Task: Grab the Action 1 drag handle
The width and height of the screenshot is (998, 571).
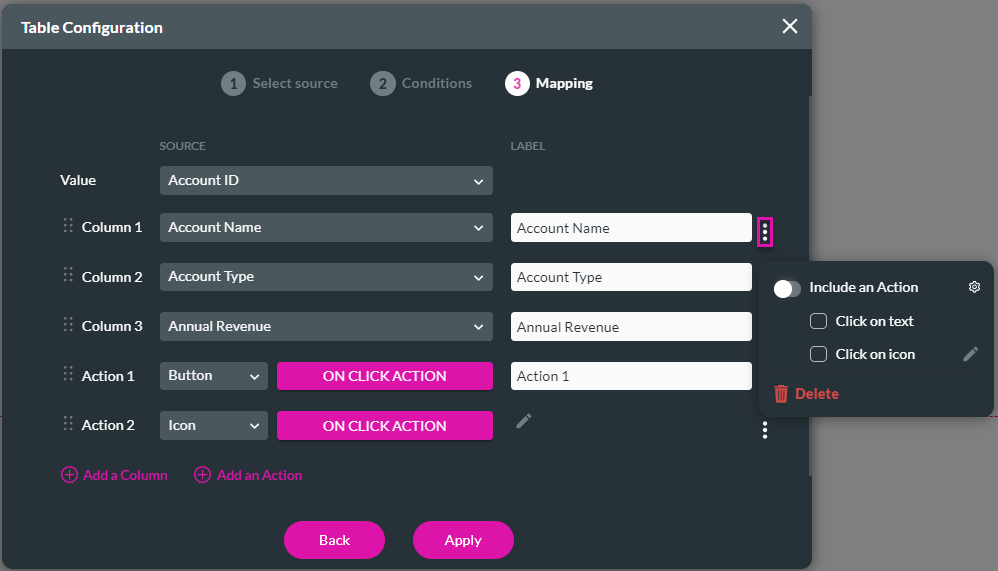Action: pyautogui.click(x=68, y=374)
